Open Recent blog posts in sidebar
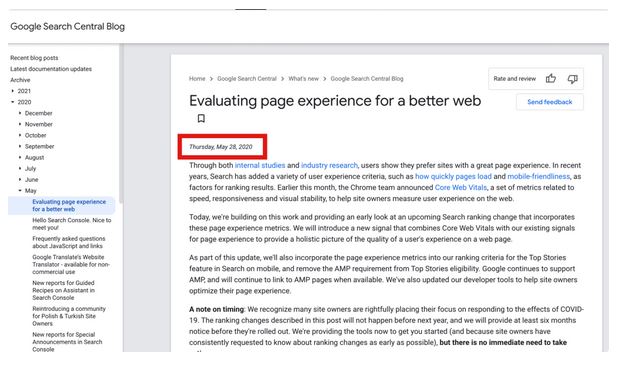622x374 pixels. click(x=34, y=58)
